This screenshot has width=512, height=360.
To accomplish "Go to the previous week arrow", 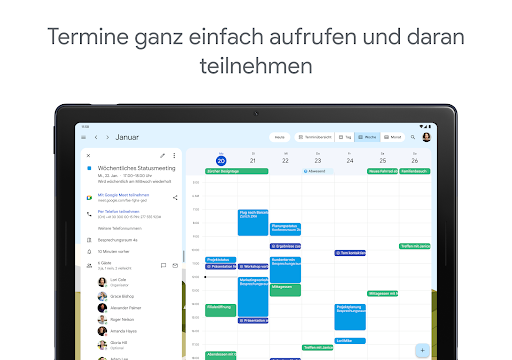I will [x=96, y=137].
